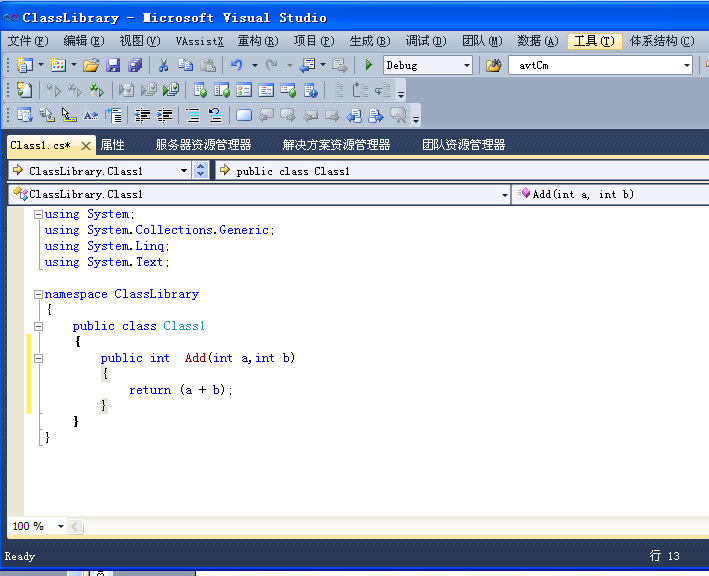Click the Find in Files icon beside Debug

494,66
